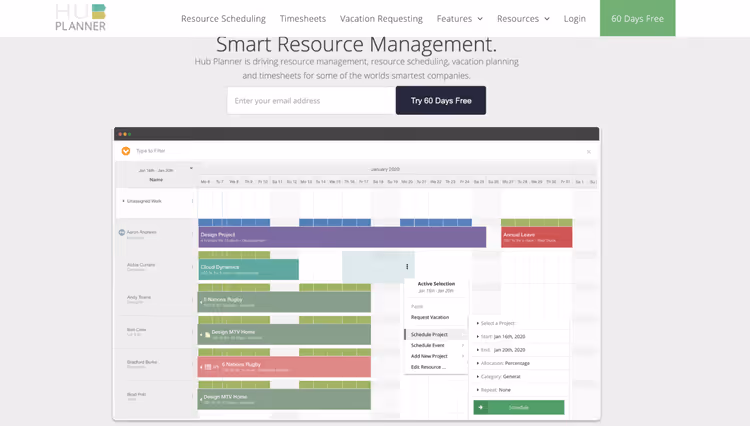The image size is (750, 426).
Task: Click the Active Selection heading
Action: coord(436,284)
